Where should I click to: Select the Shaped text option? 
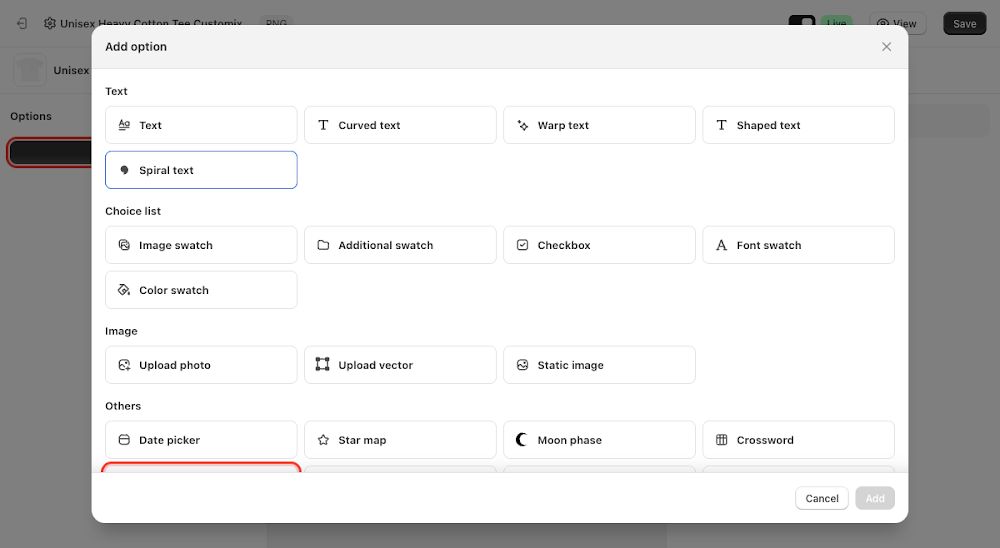(798, 125)
